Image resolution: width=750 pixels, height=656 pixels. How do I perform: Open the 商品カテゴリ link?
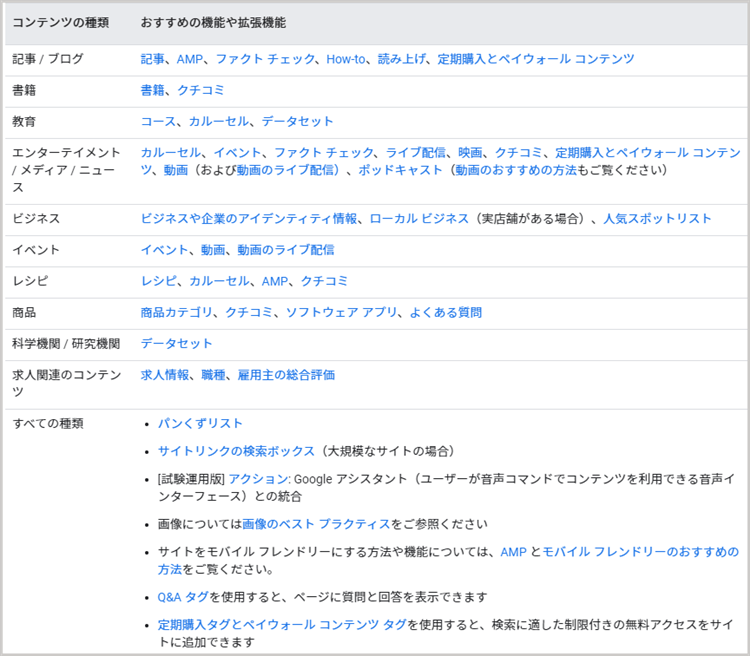pyautogui.click(x=176, y=312)
